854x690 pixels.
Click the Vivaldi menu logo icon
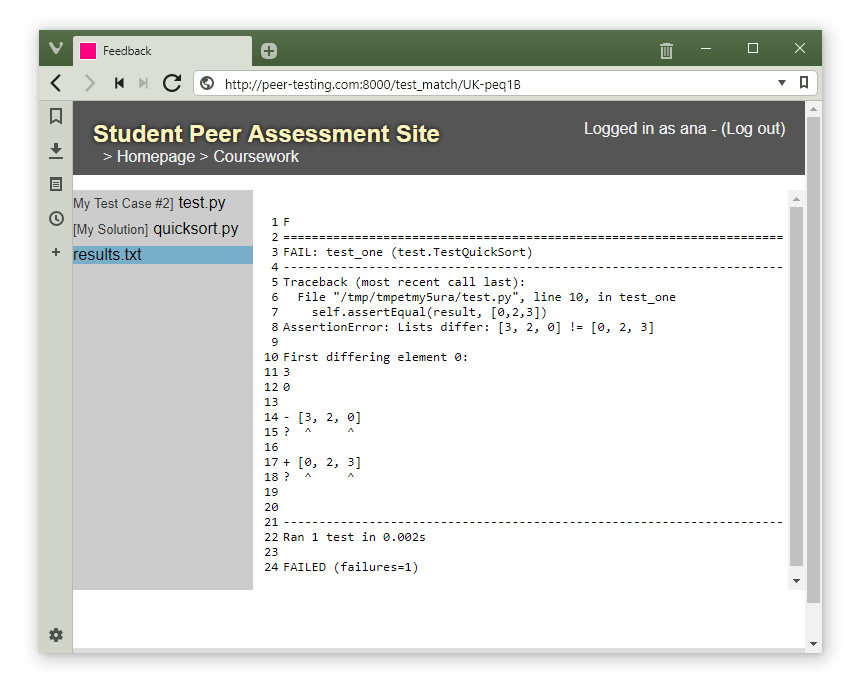tap(56, 49)
